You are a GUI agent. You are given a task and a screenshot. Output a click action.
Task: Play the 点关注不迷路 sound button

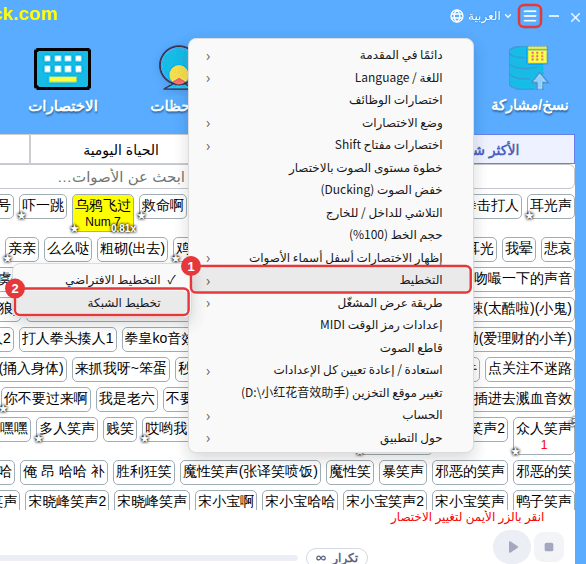click(x=530, y=369)
